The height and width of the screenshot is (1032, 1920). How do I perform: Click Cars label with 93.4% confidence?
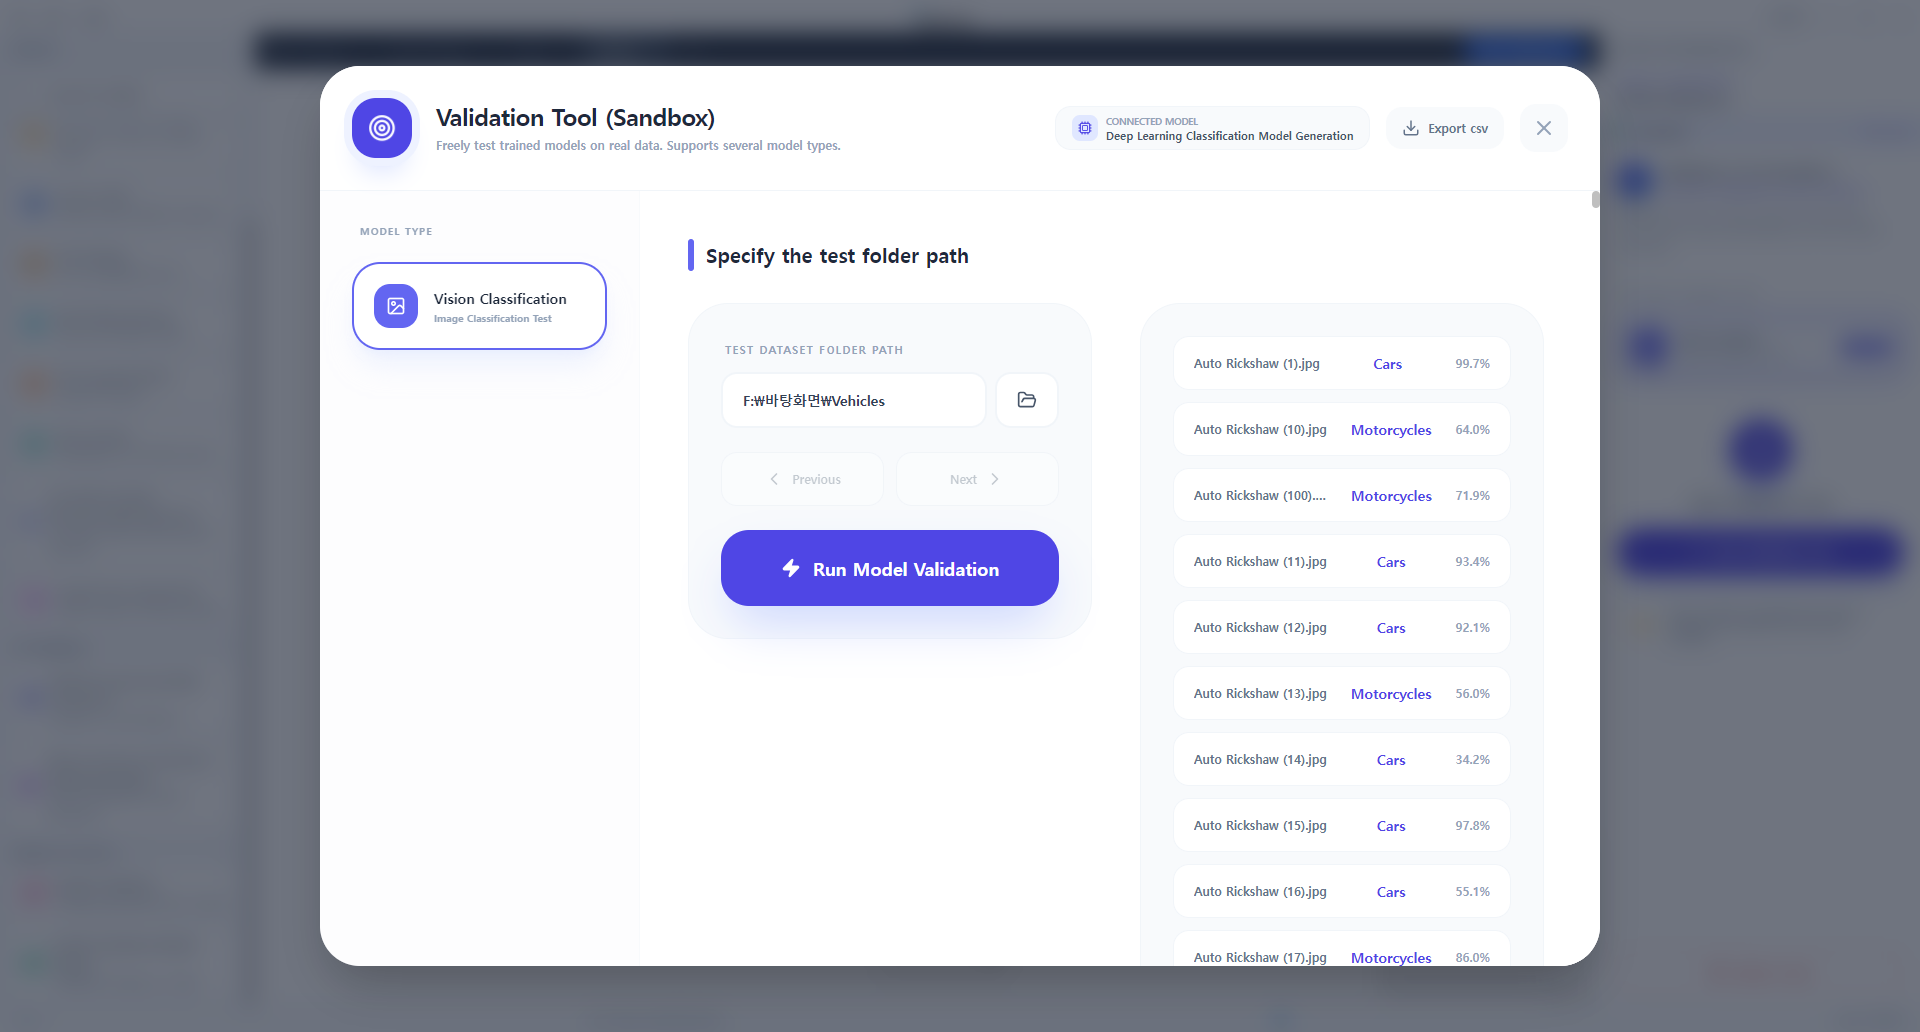click(x=1391, y=562)
